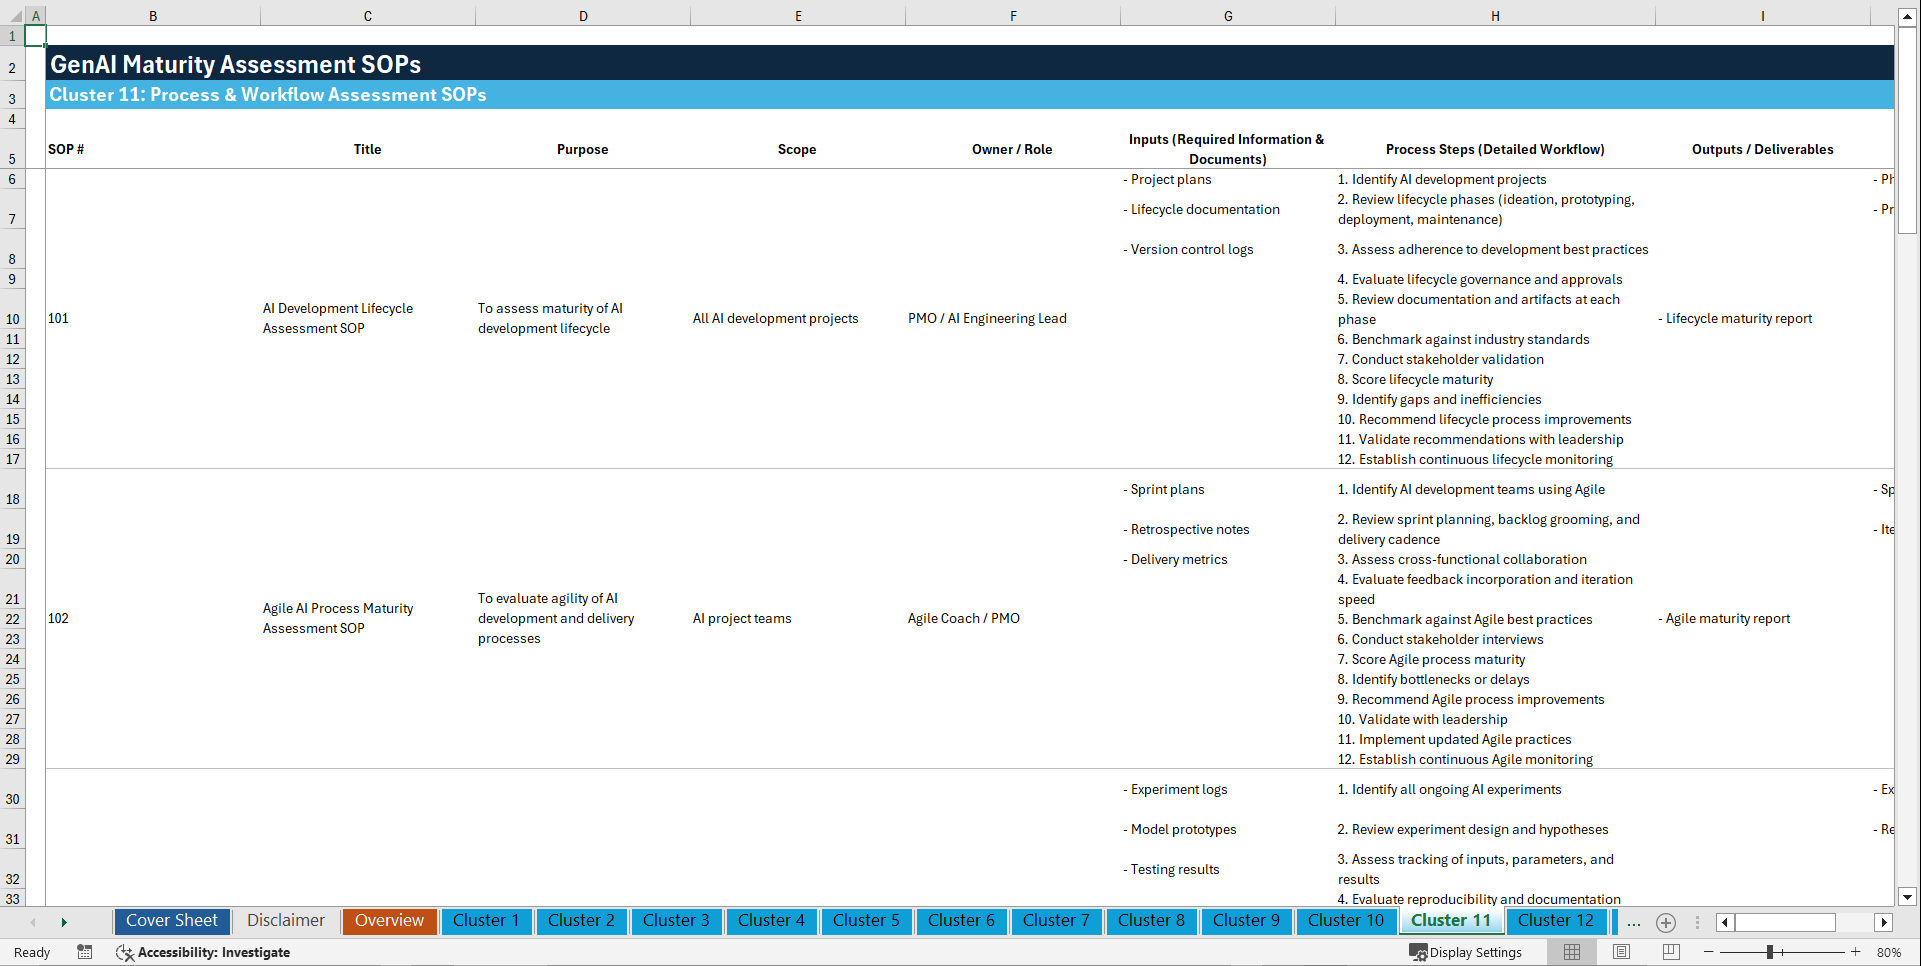Open Display Settings from status bar
Image resolution: width=1921 pixels, height=966 pixels.
coord(1466,952)
